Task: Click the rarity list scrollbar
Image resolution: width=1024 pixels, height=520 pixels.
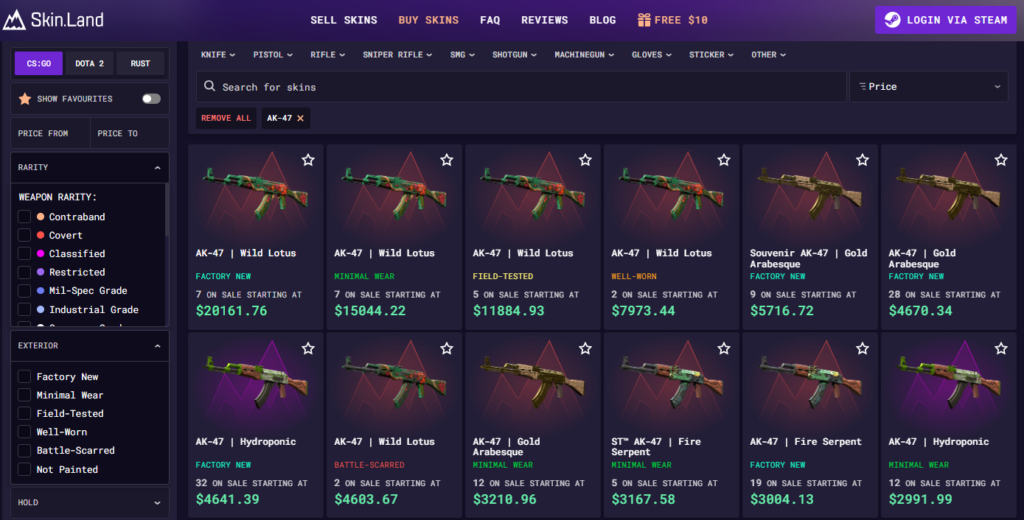Action: point(167,210)
